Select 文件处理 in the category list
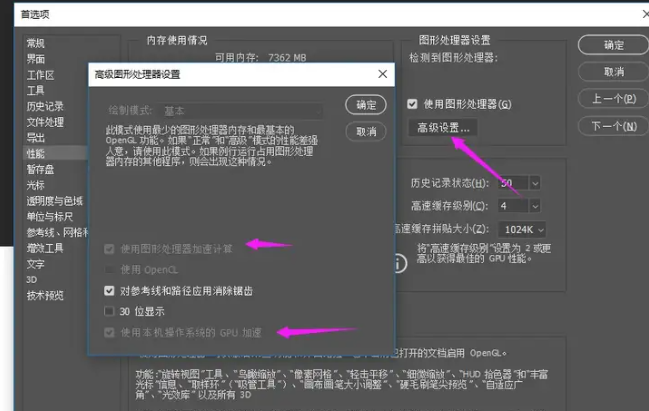The image size is (649, 411). coord(45,122)
